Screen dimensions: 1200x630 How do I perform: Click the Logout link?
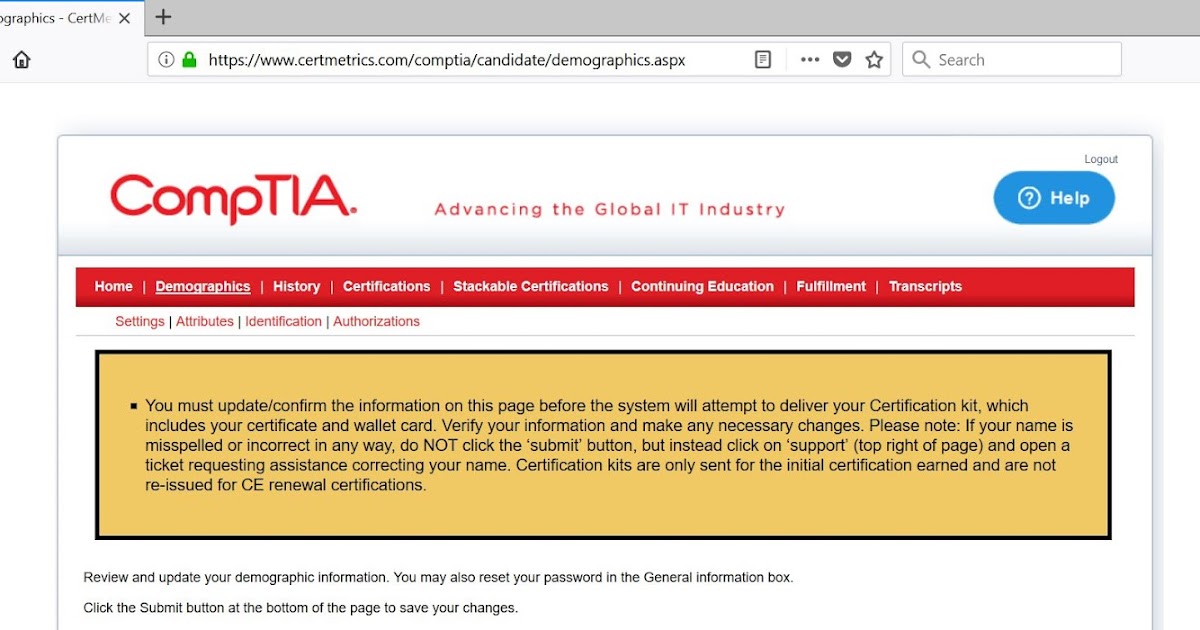point(1100,158)
